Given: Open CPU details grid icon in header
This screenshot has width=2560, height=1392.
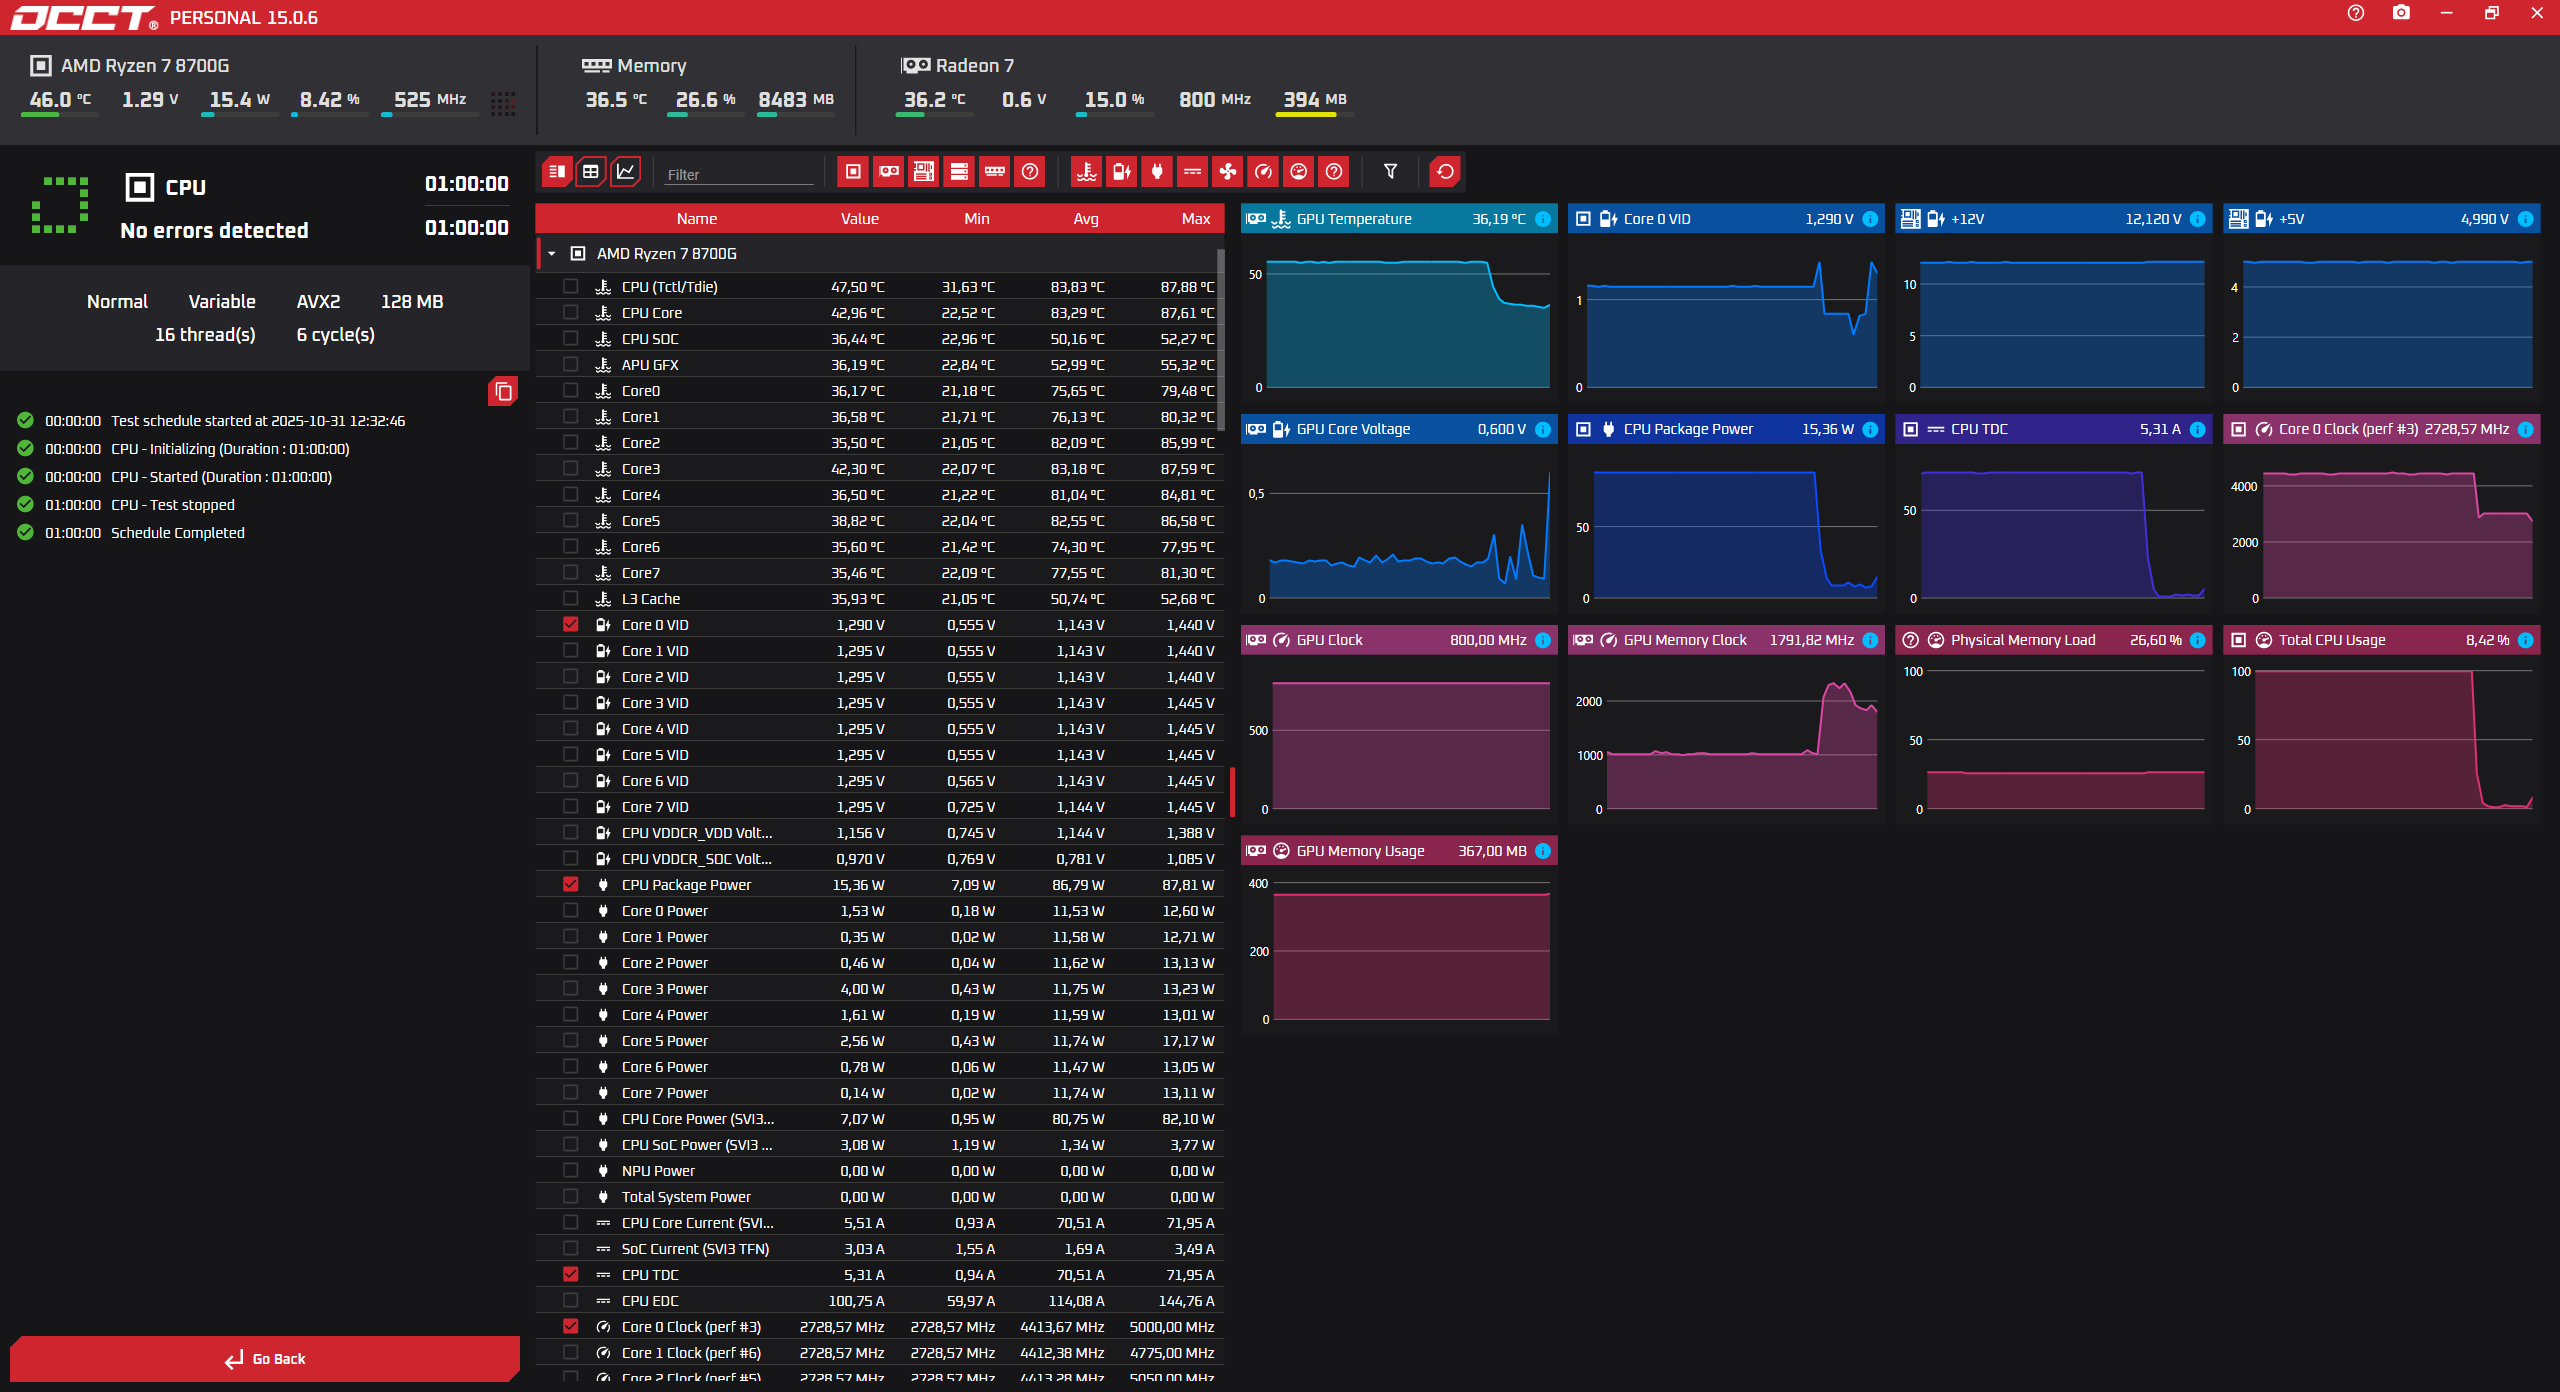Looking at the screenshot, I should pyautogui.click(x=503, y=102).
